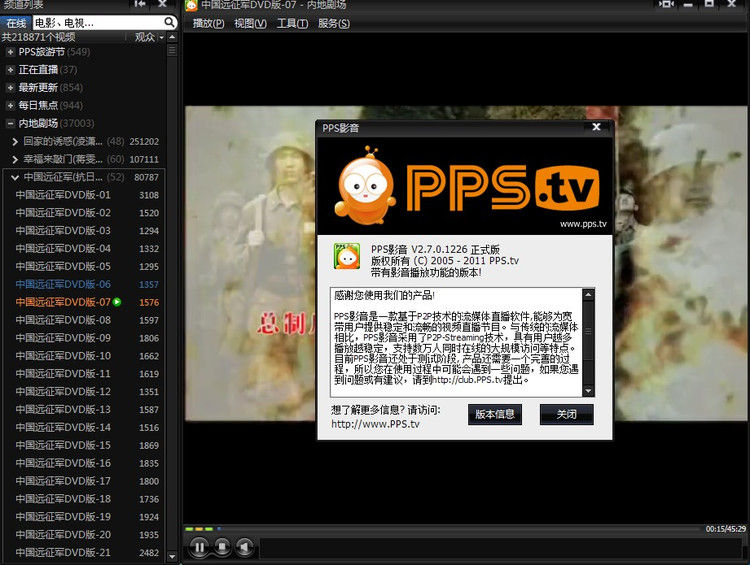Open the http://www.PPS.tv link
The image size is (750, 565).
click(375, 424)
